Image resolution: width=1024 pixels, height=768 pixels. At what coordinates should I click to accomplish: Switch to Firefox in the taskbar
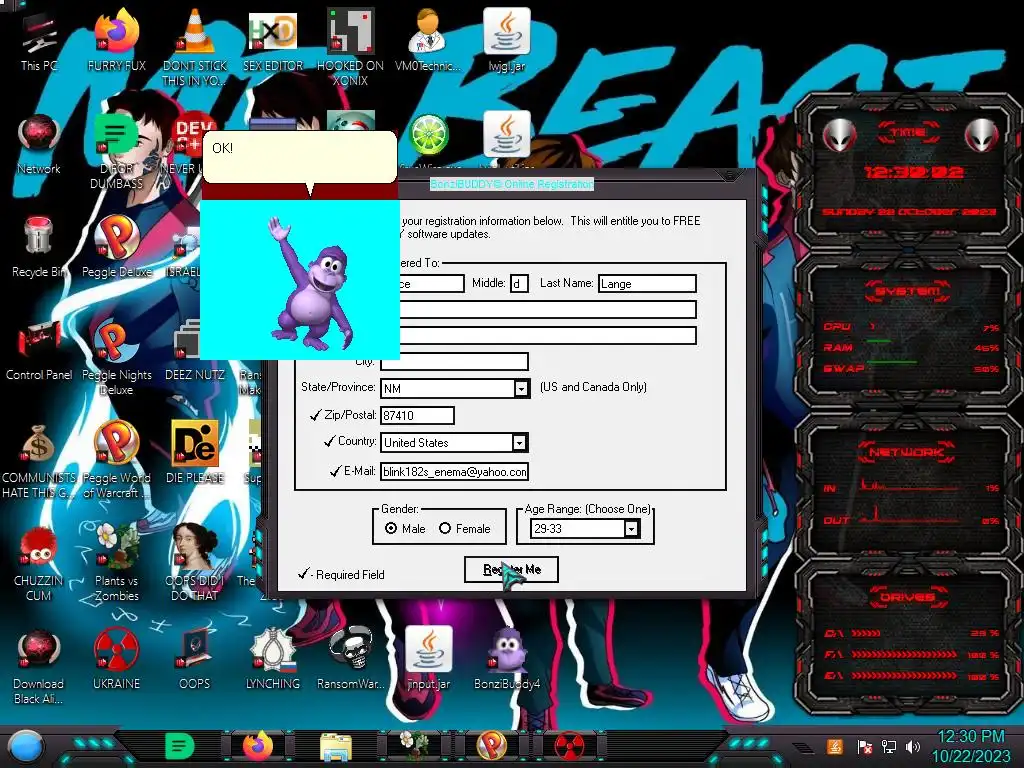(258, 746)
